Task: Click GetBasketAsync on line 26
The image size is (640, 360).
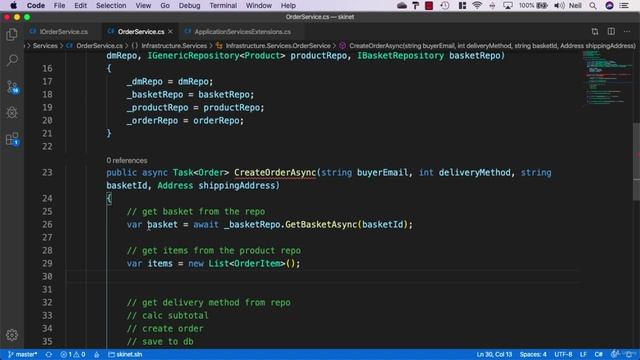Action: point(321,224)
